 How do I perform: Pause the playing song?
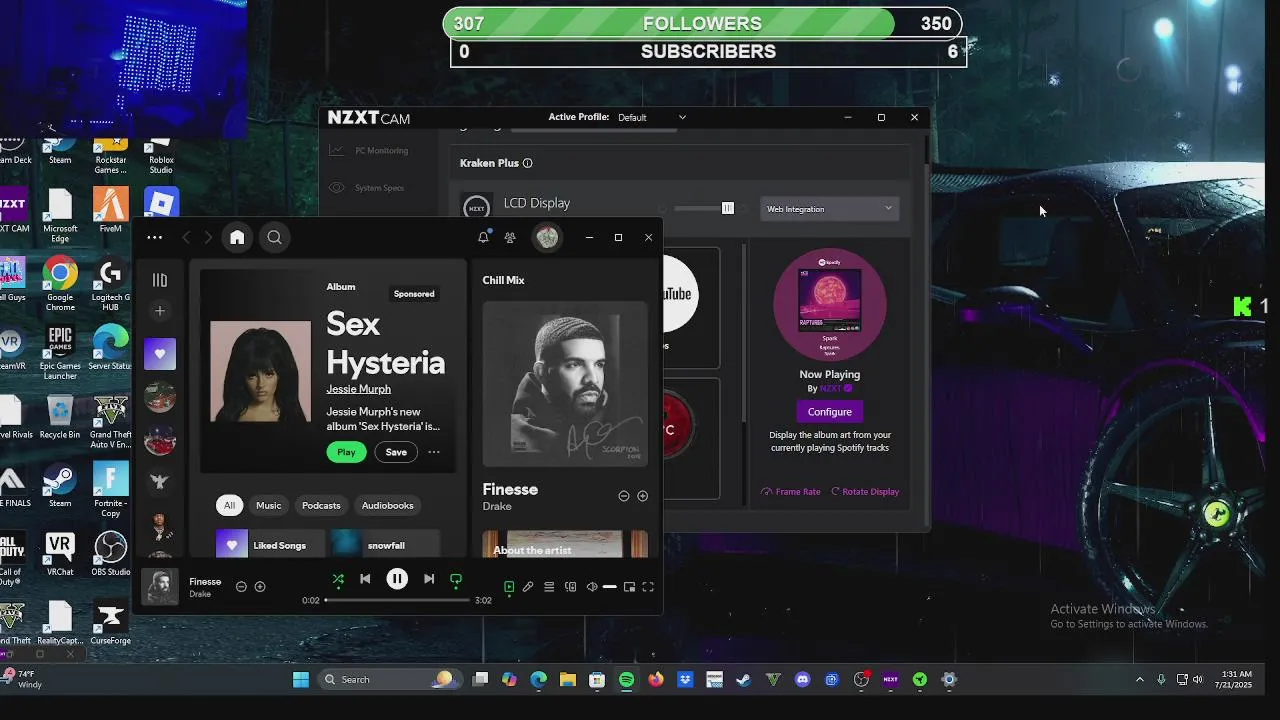397,579
